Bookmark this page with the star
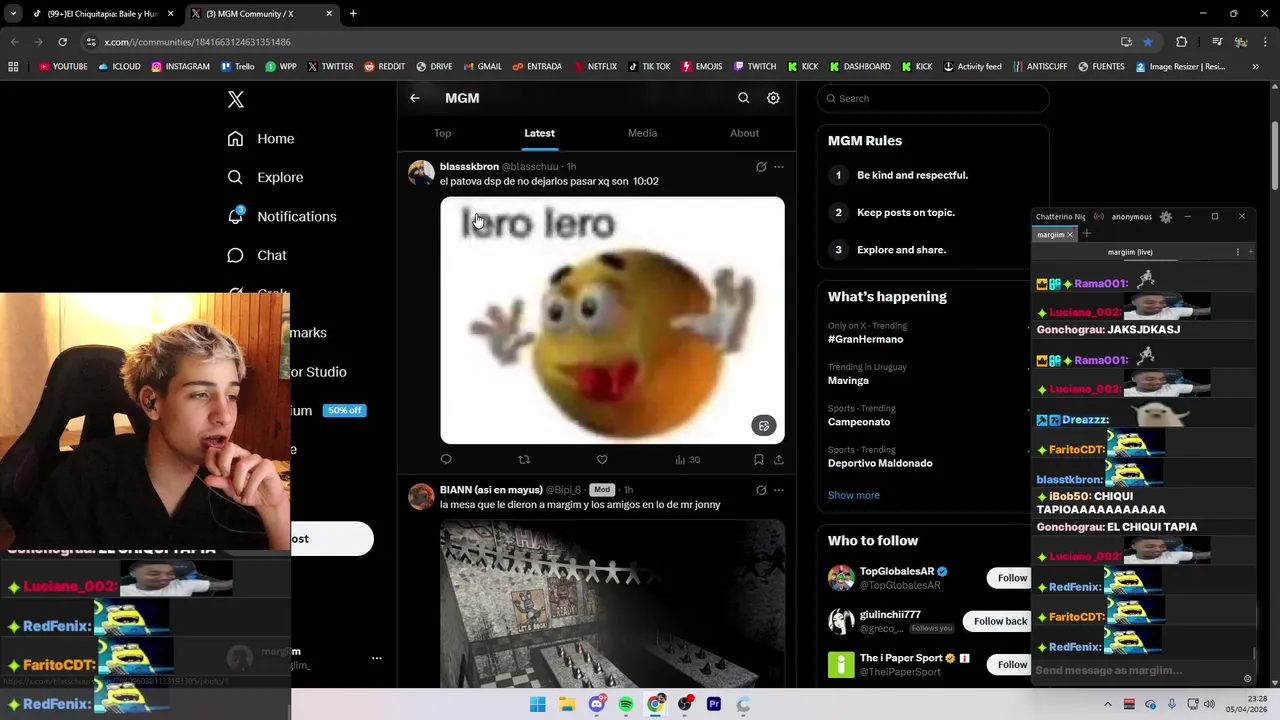This screenshot has width=1280, height=720. pyautogui.click(x=1148, y=42)
